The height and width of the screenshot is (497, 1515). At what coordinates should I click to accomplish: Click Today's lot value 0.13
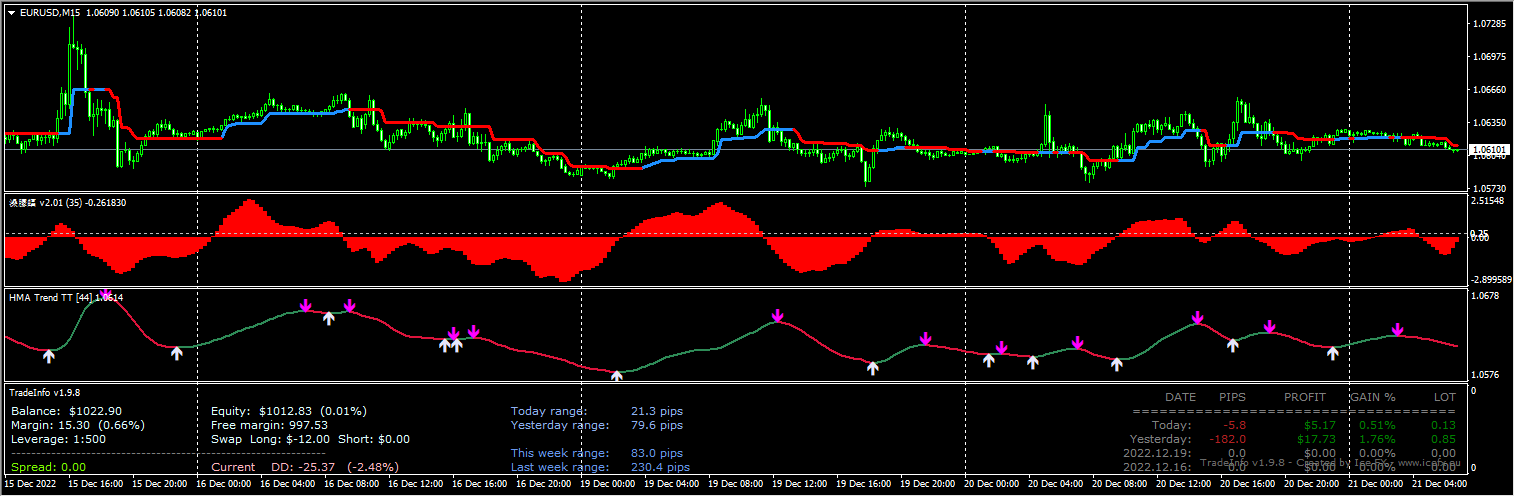[x=1444, y=425]
